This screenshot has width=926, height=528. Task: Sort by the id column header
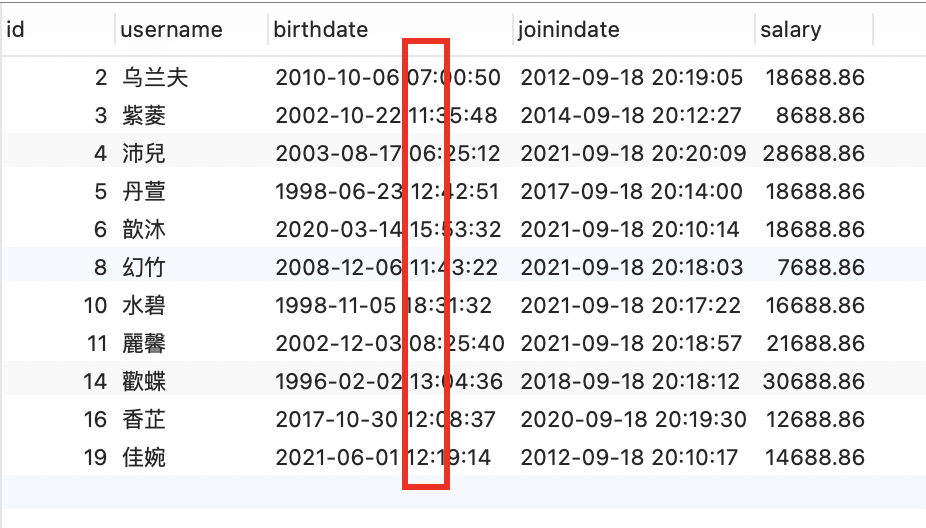pos(17,30)
